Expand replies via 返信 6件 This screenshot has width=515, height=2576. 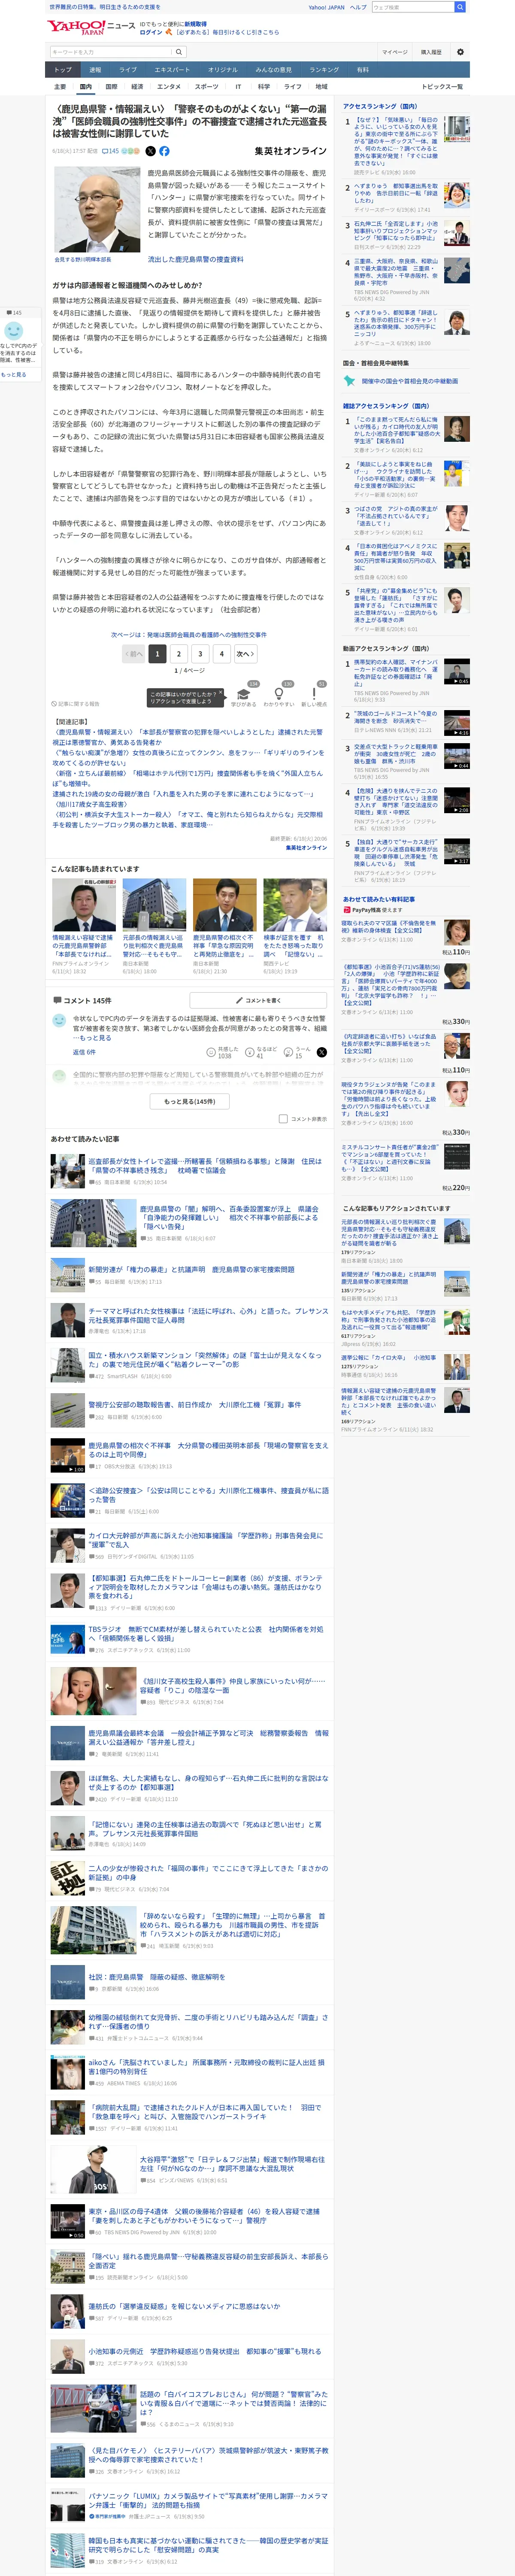click(84, 1052)
